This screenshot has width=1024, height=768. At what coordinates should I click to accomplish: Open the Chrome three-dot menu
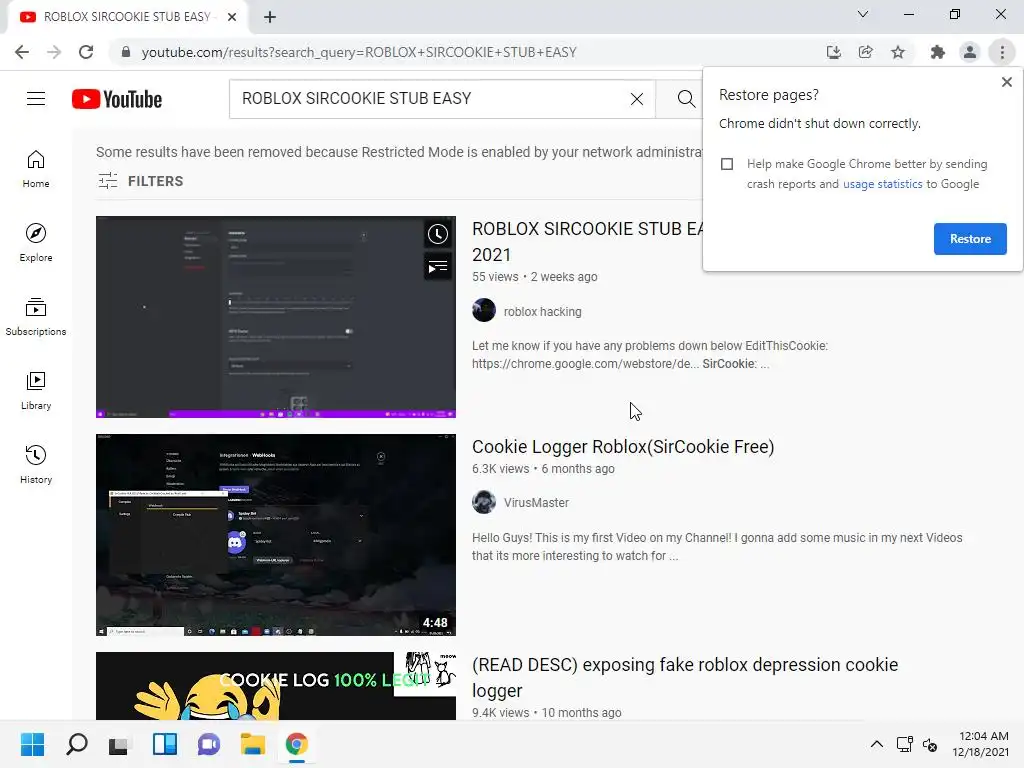(1002, 52)
